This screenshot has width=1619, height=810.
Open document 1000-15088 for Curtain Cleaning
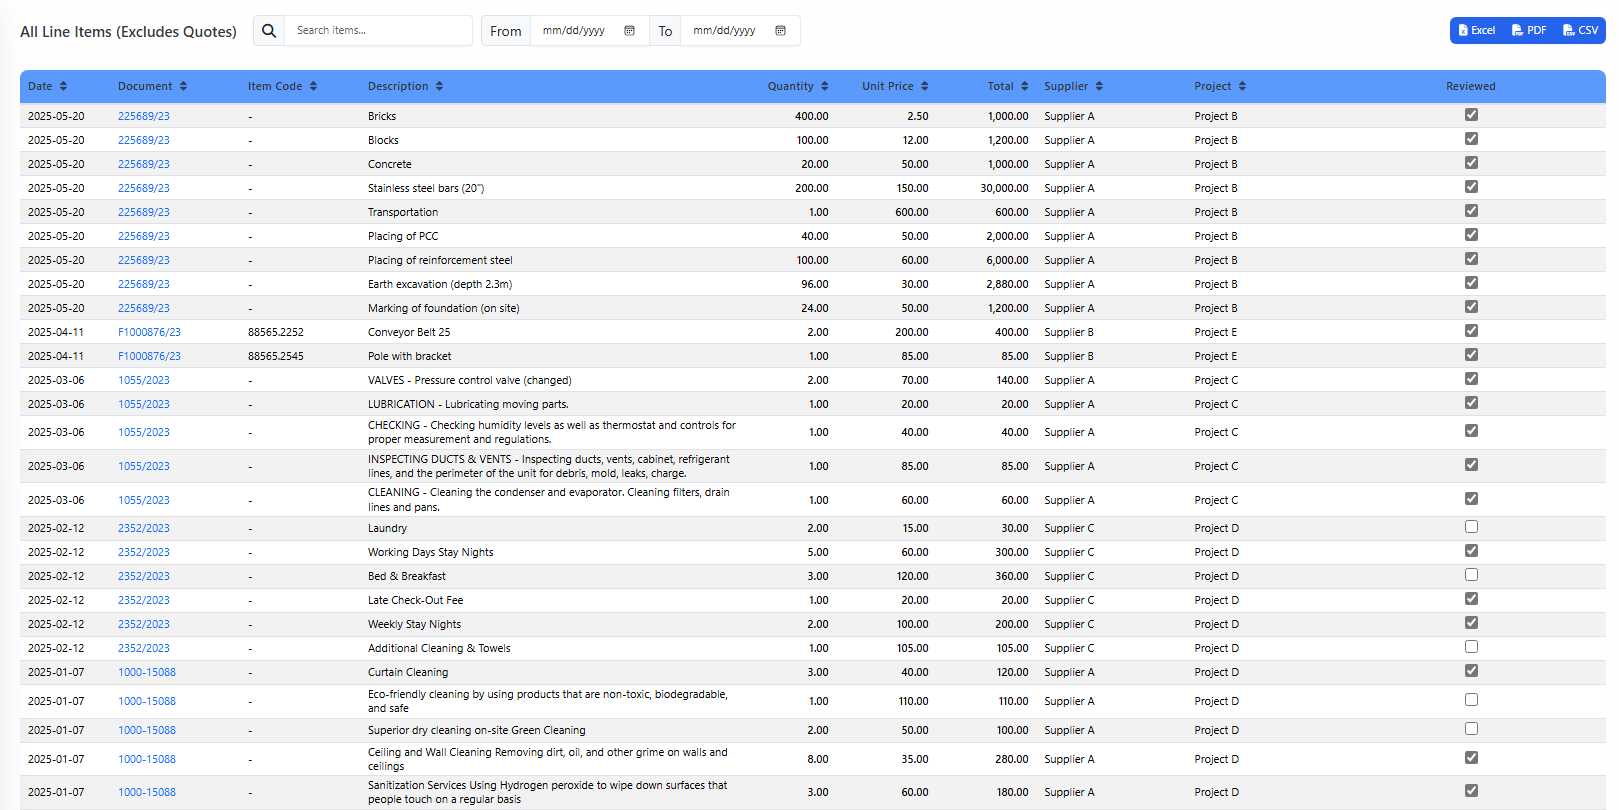[x=147, y=672]
